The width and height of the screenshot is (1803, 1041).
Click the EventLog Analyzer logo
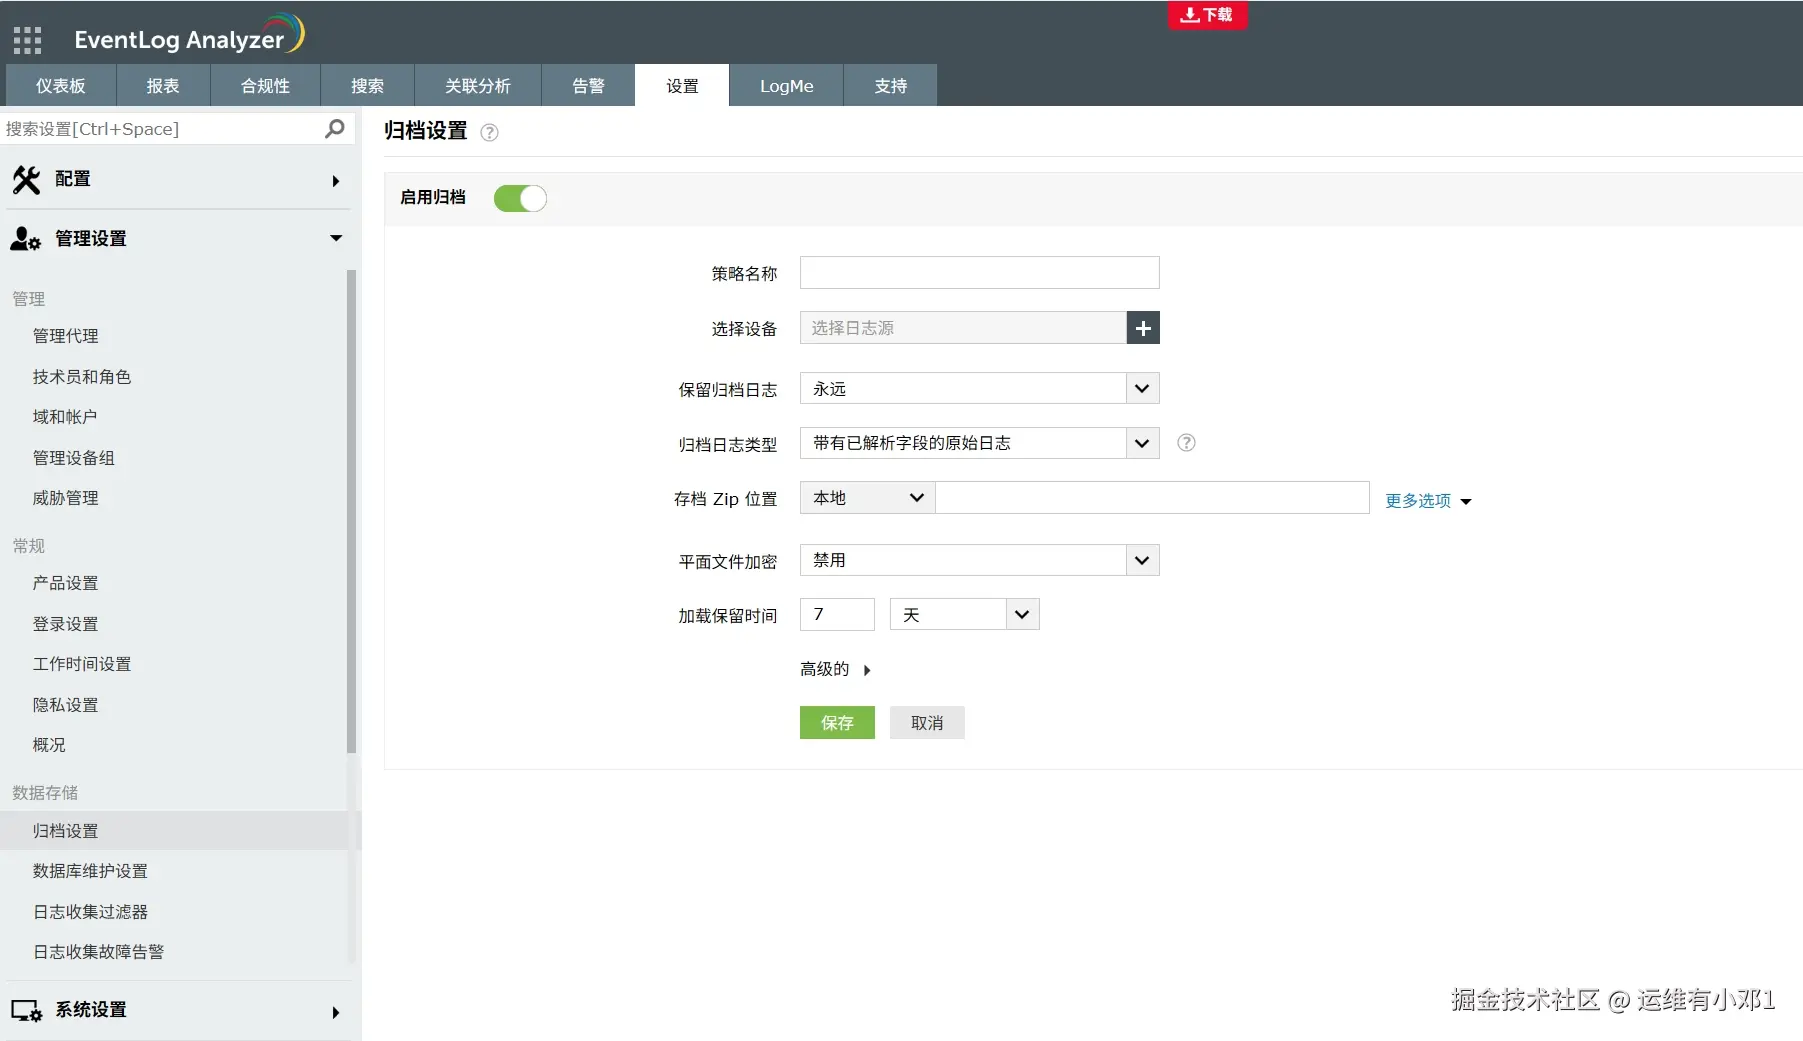point(189,36)
